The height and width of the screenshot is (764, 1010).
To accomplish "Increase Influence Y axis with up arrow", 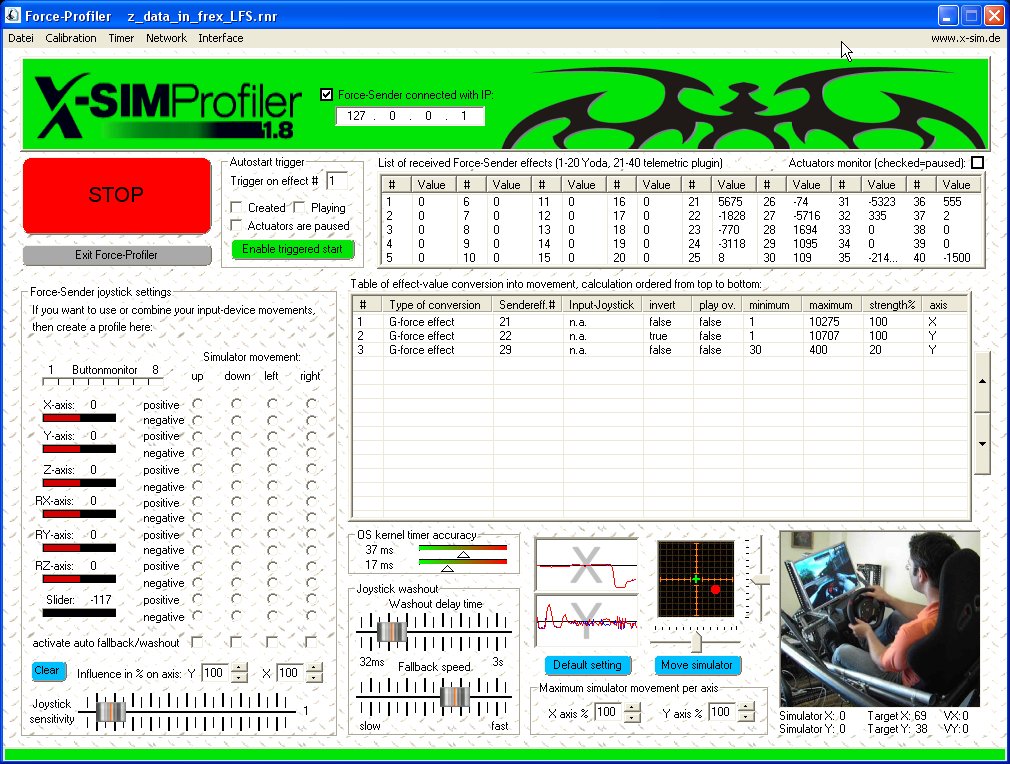I will [x=239, y=669].
